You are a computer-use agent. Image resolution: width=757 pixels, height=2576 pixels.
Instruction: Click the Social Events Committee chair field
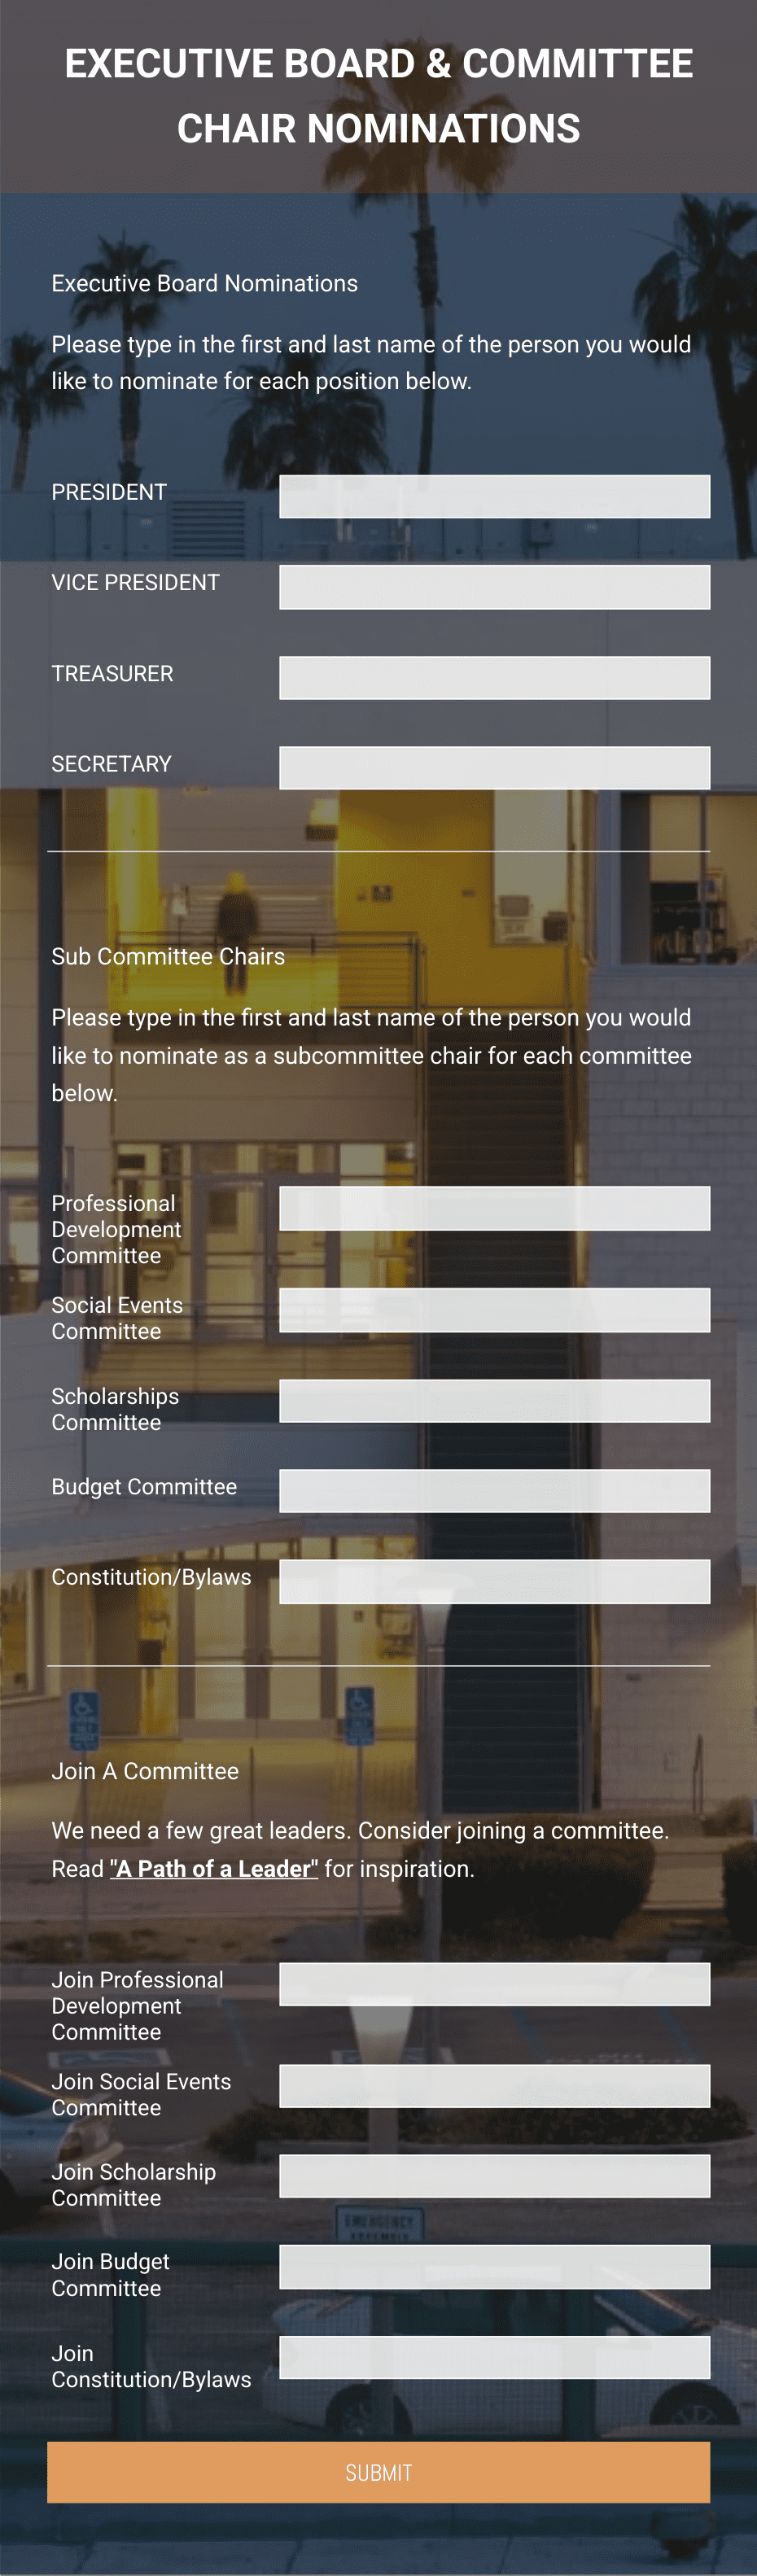tap(494, 1310)
